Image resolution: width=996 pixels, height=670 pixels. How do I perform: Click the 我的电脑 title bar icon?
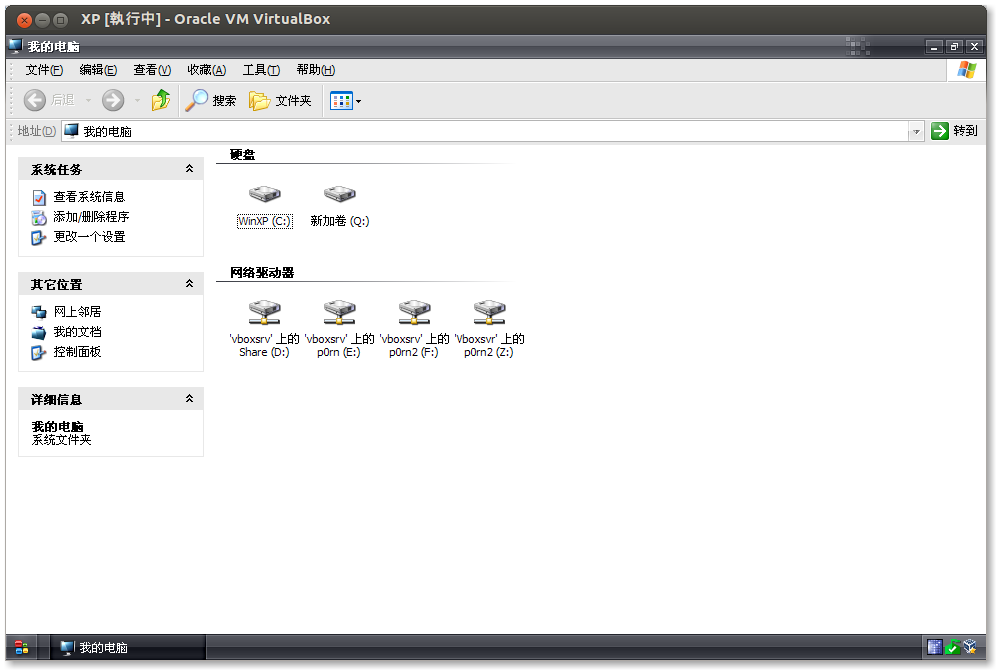click(x=16, y=46)
